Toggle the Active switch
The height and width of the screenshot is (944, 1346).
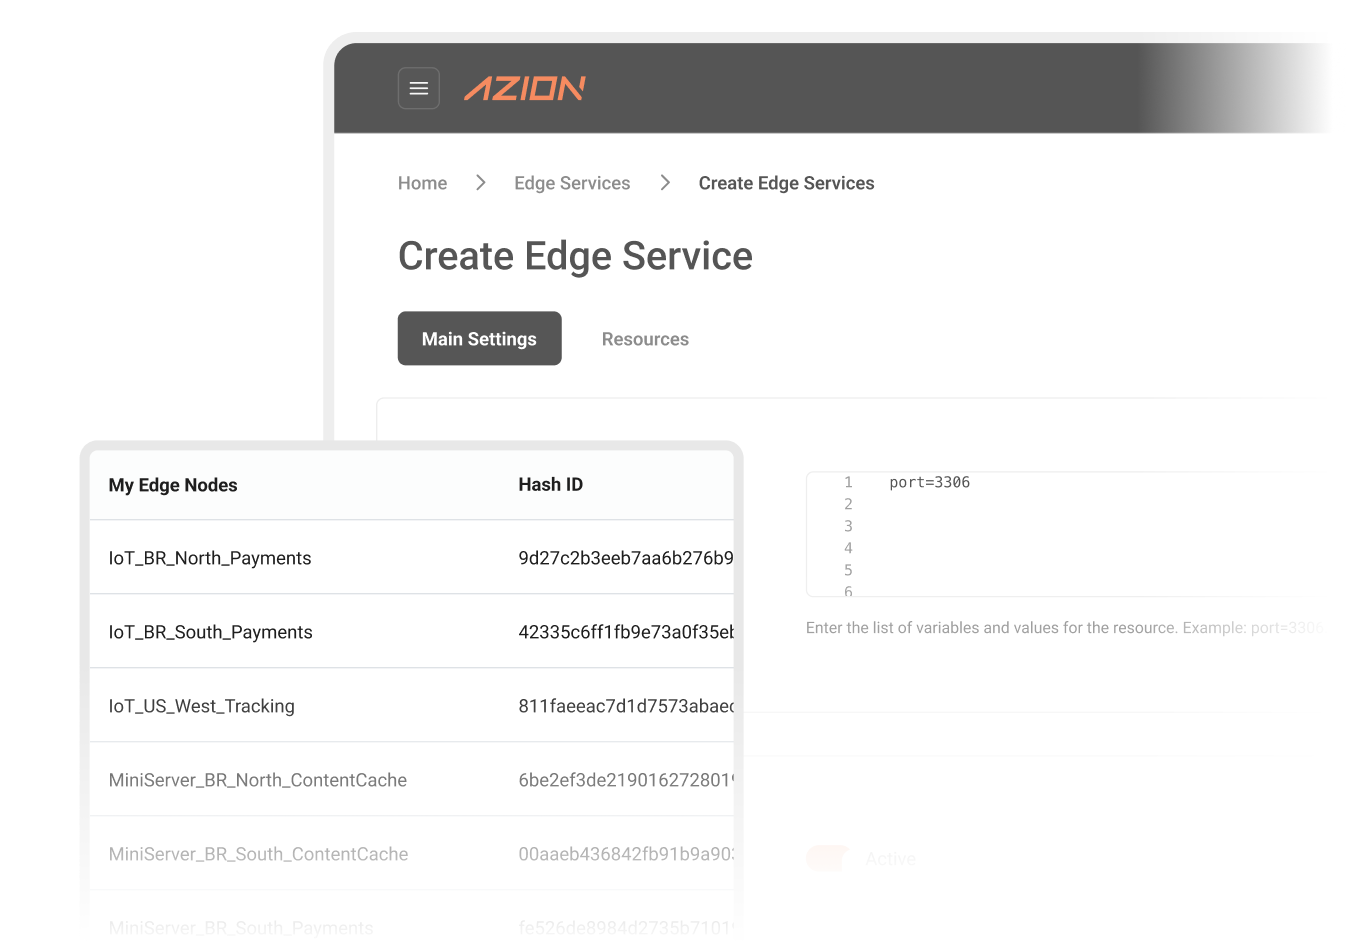tap(827, 858)
